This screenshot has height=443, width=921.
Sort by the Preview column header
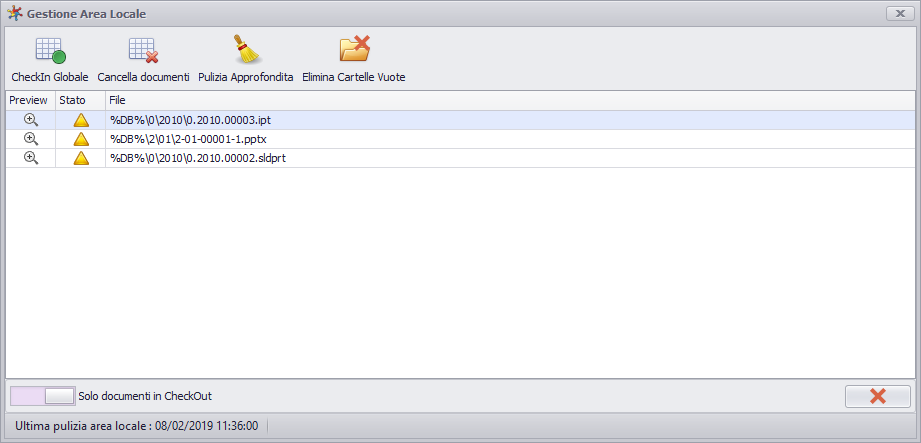click(x=31, y=100)
